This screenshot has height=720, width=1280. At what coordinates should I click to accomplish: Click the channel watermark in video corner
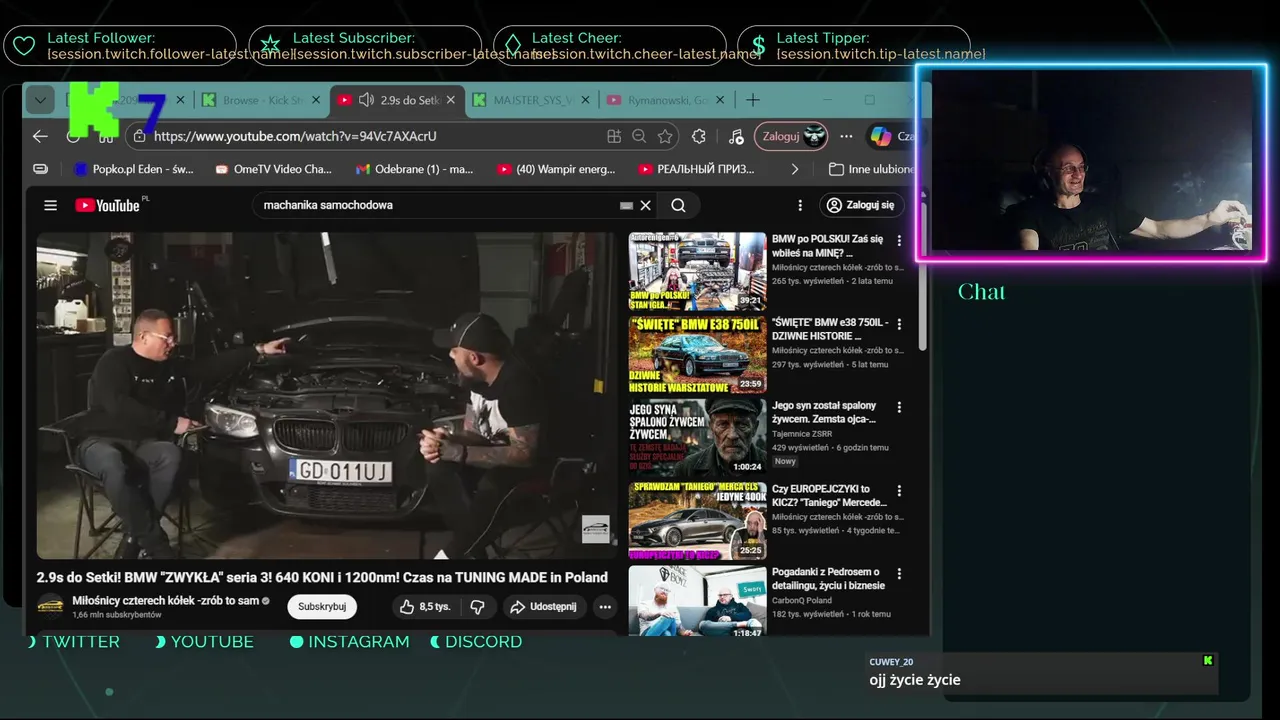pyautogui.click(x=595, y=529)
